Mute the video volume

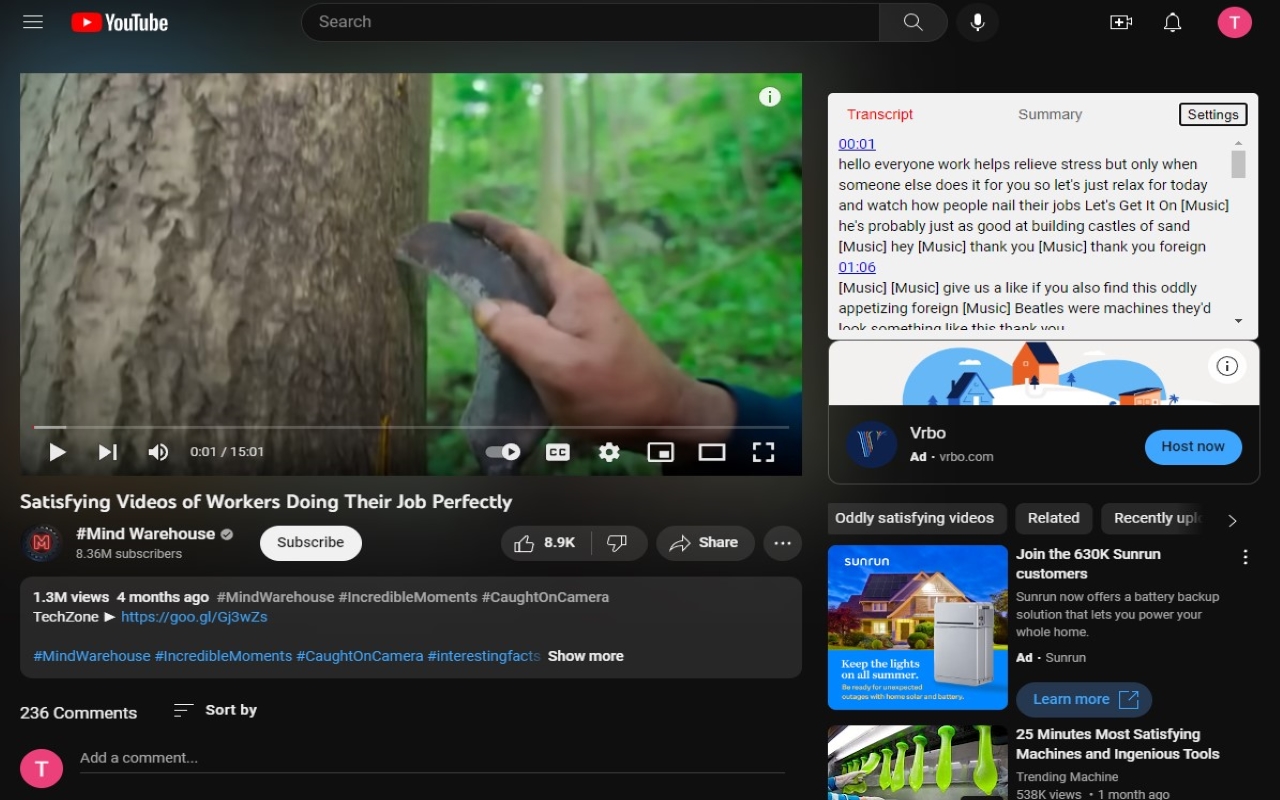(x=158, y=452)
